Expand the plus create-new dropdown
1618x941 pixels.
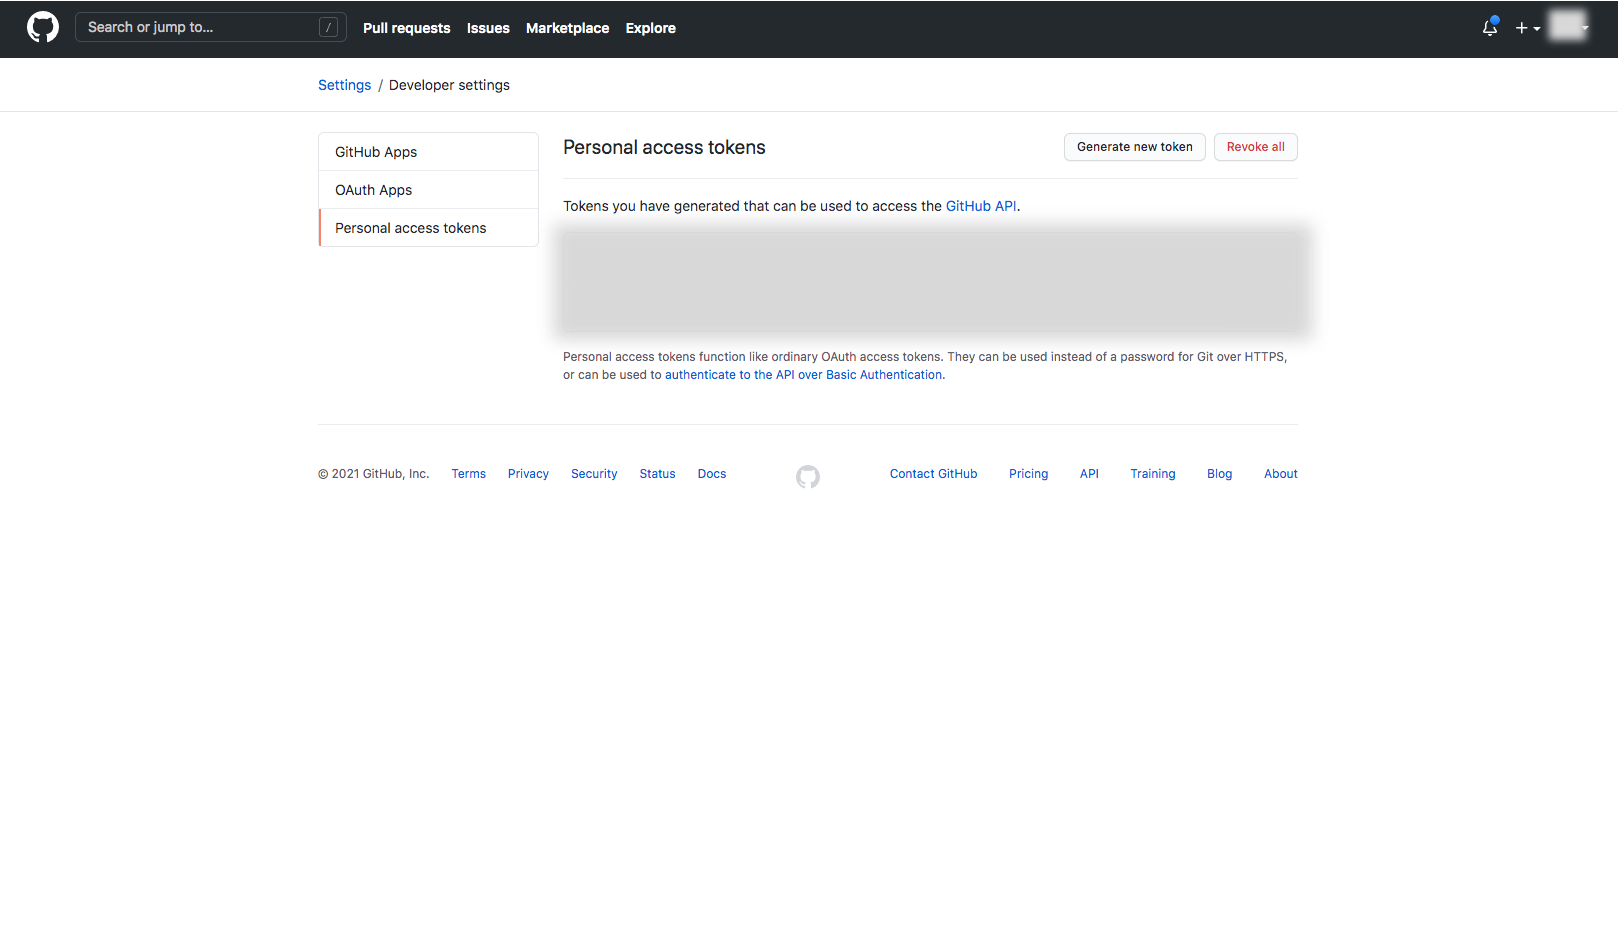coord(1527,28)
